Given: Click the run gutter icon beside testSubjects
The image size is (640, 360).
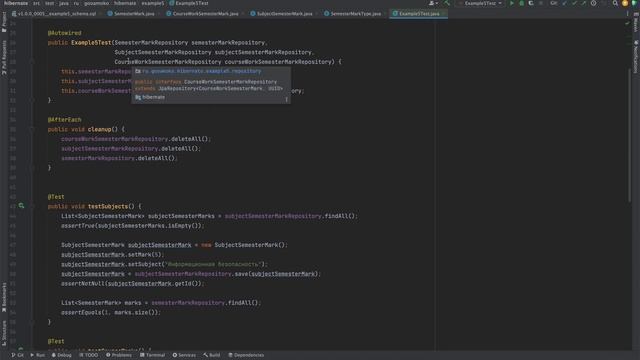Looking at the screenshot, I should pos(21,206).
